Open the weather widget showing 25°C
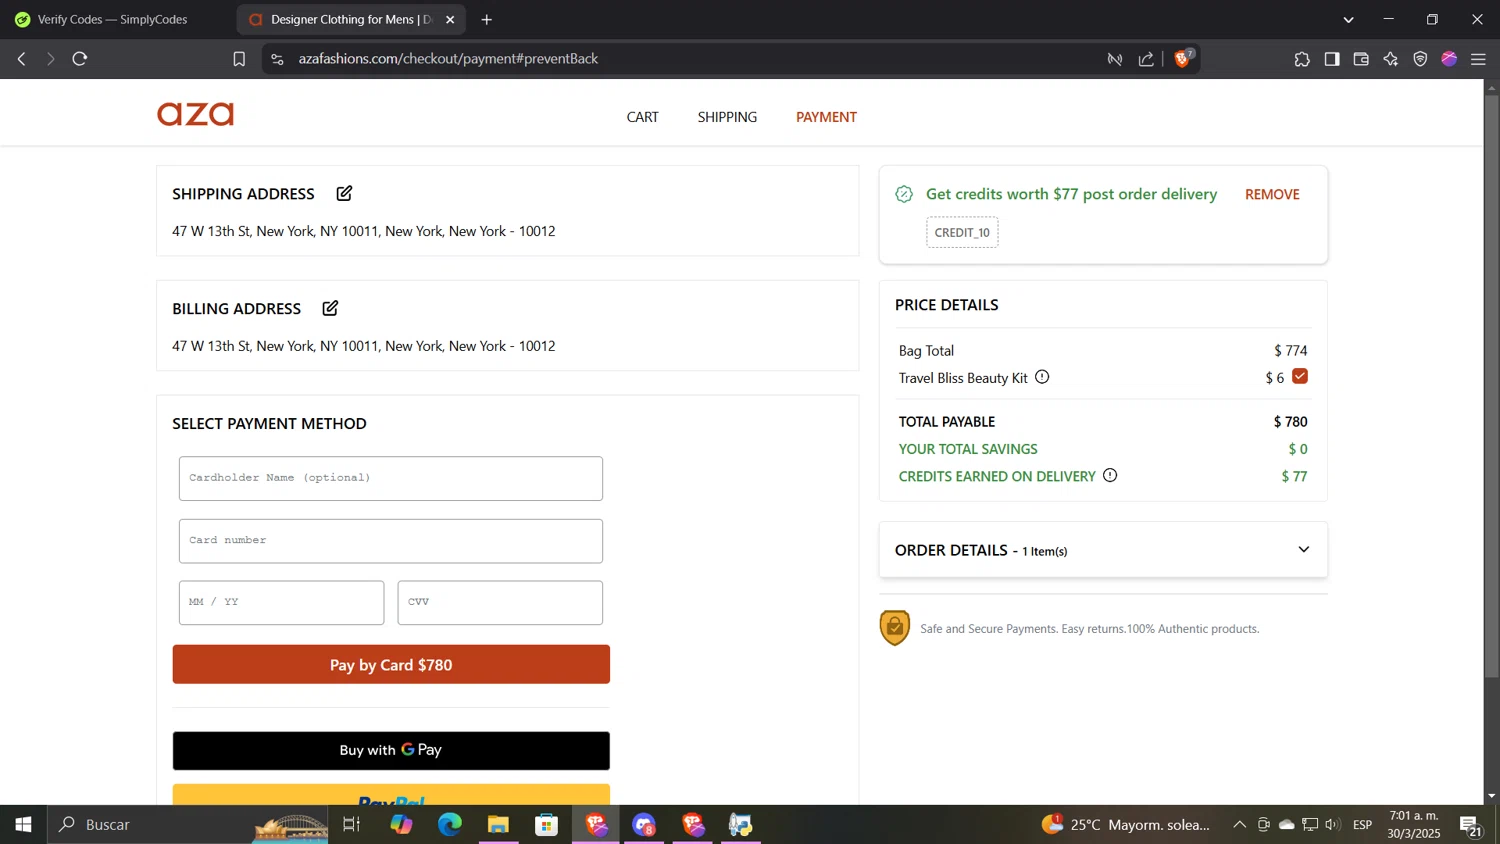 1126,824
